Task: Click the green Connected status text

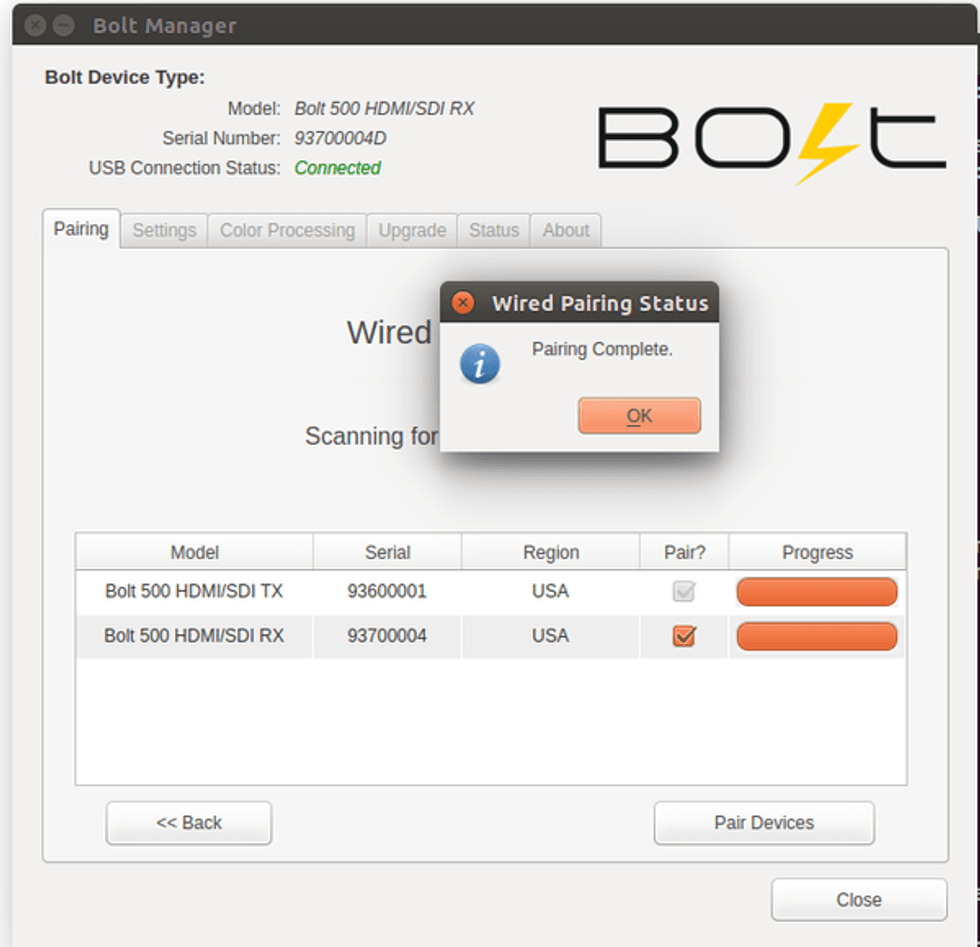Action: [338, 168]
